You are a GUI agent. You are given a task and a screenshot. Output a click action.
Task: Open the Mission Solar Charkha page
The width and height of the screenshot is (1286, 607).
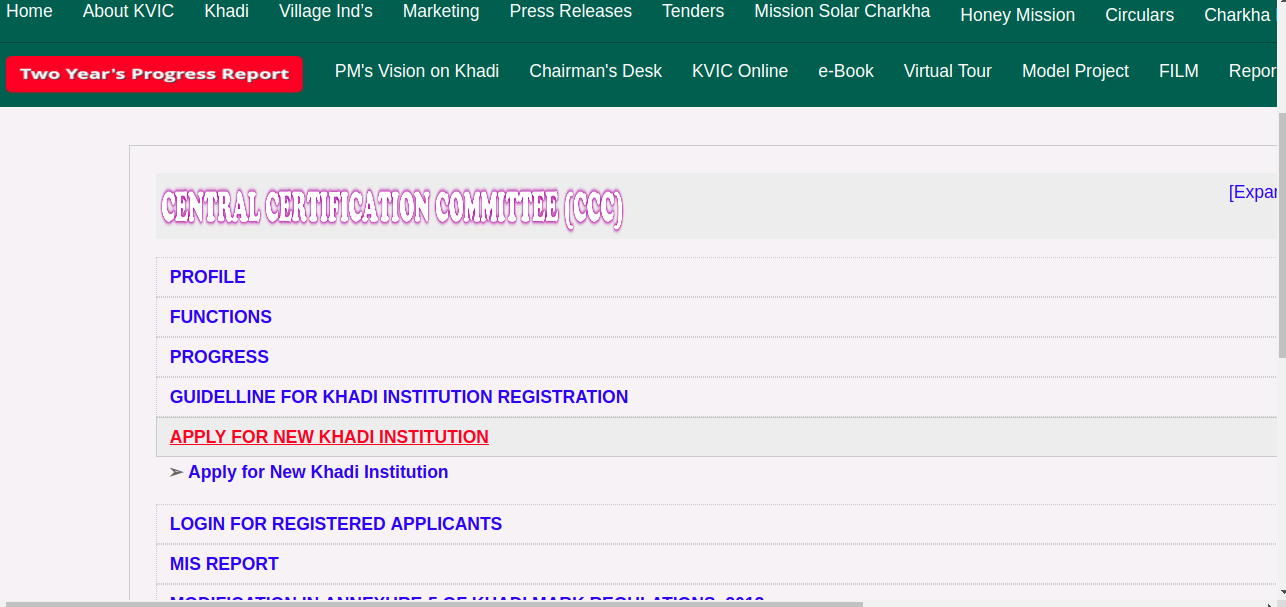(x=842, y=12)
